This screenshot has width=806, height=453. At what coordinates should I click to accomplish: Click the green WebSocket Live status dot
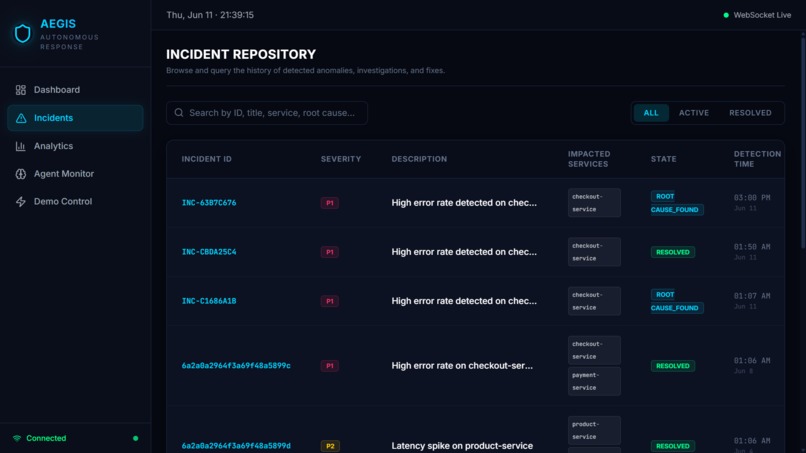(726, 15)
